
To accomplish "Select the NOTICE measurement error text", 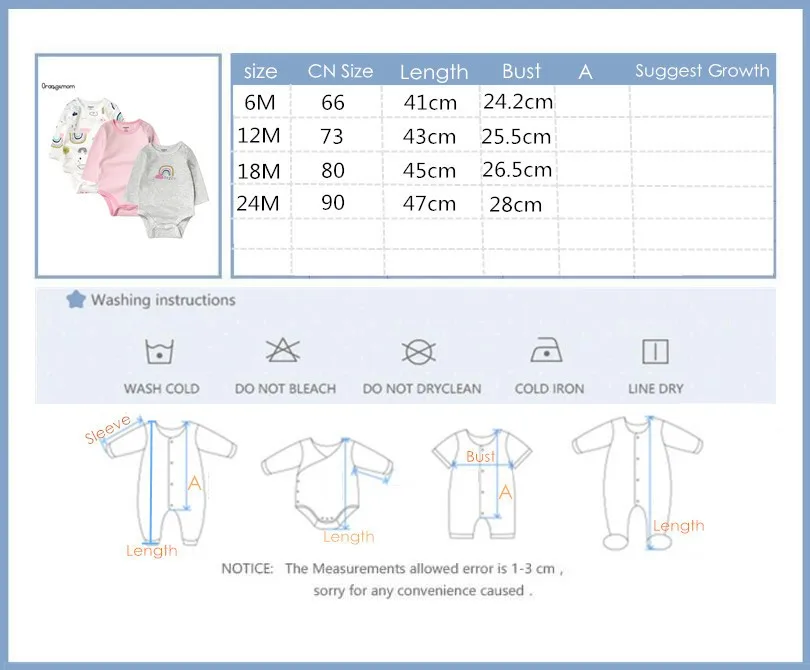I will click(x=430, y=568).
